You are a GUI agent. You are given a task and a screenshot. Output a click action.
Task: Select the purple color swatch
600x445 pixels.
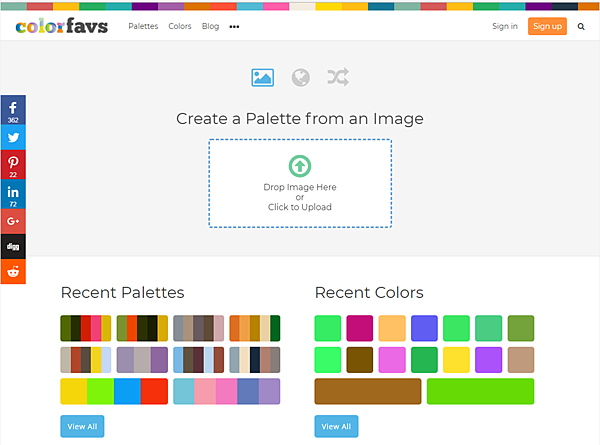click(x=488, y=360)
